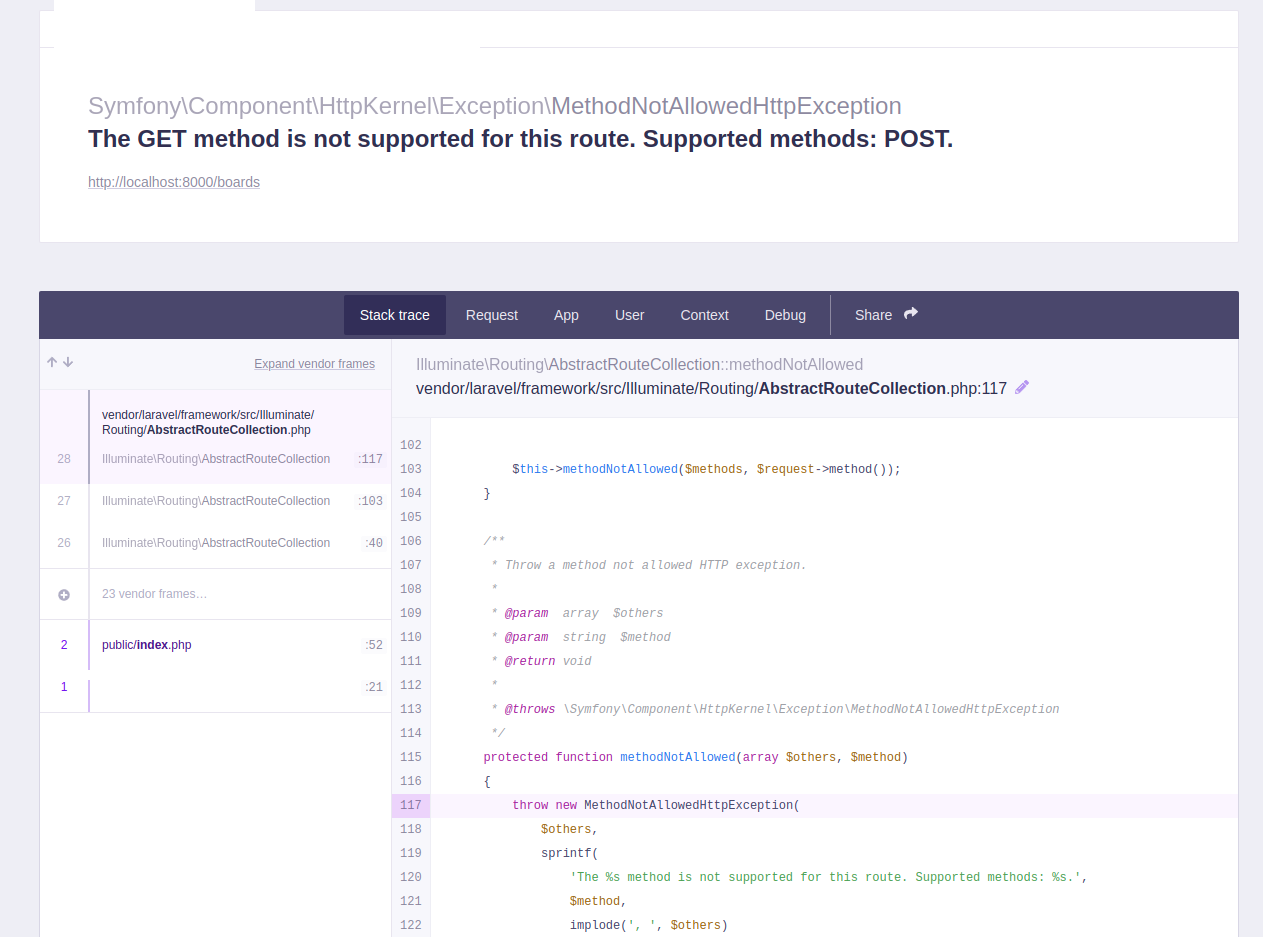Open the localhost:8000/boards URL link
Screen dimensions: 1263x937
click(174, 182)
